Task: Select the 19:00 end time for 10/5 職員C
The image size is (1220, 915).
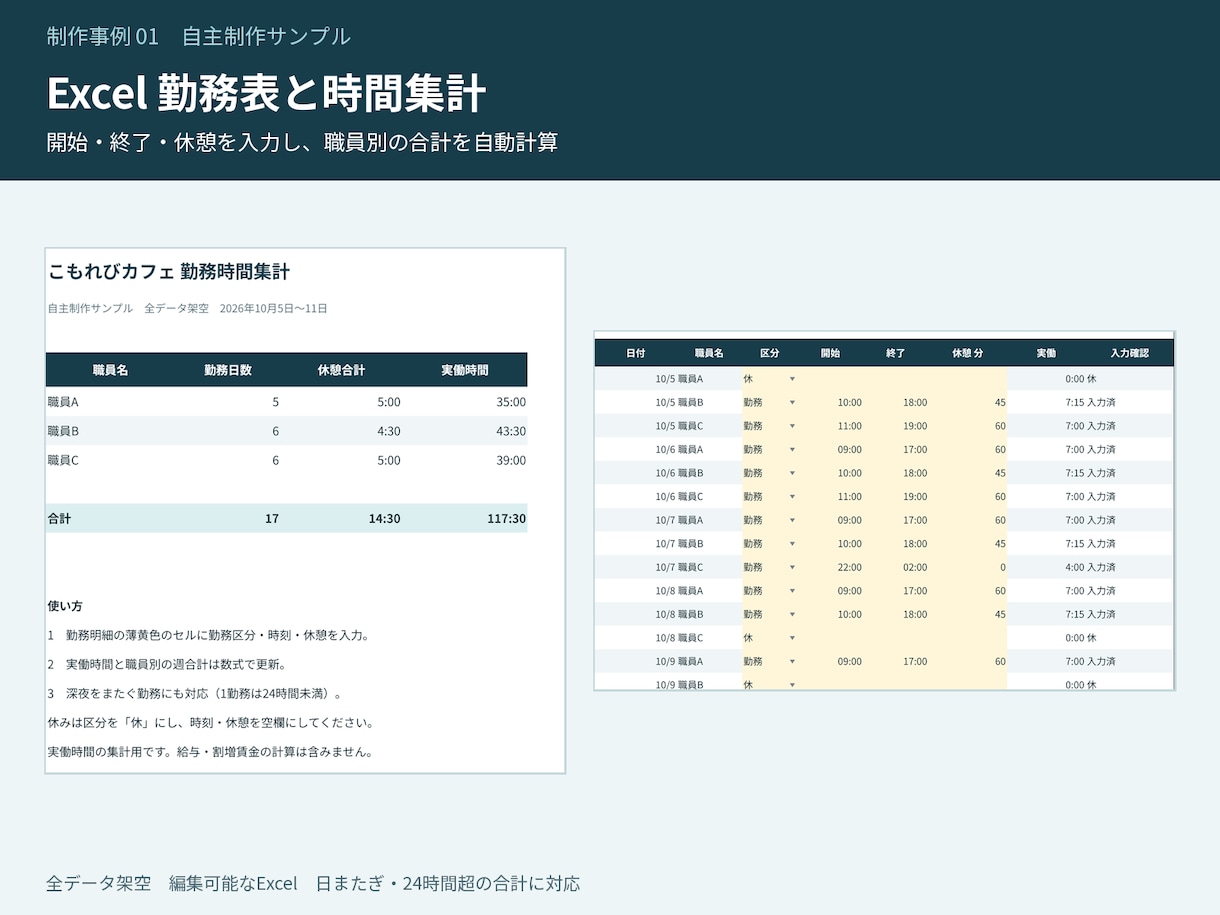Action: pos(915,426)
